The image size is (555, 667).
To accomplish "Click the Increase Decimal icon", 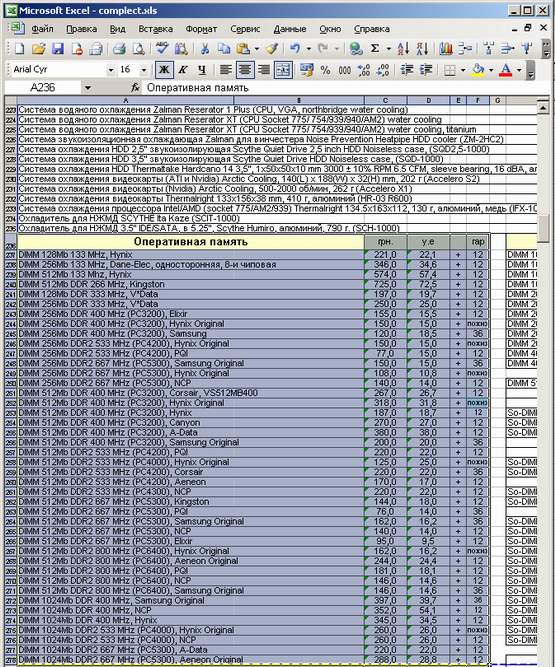I will pyautogui.click(x=364, y=70).
